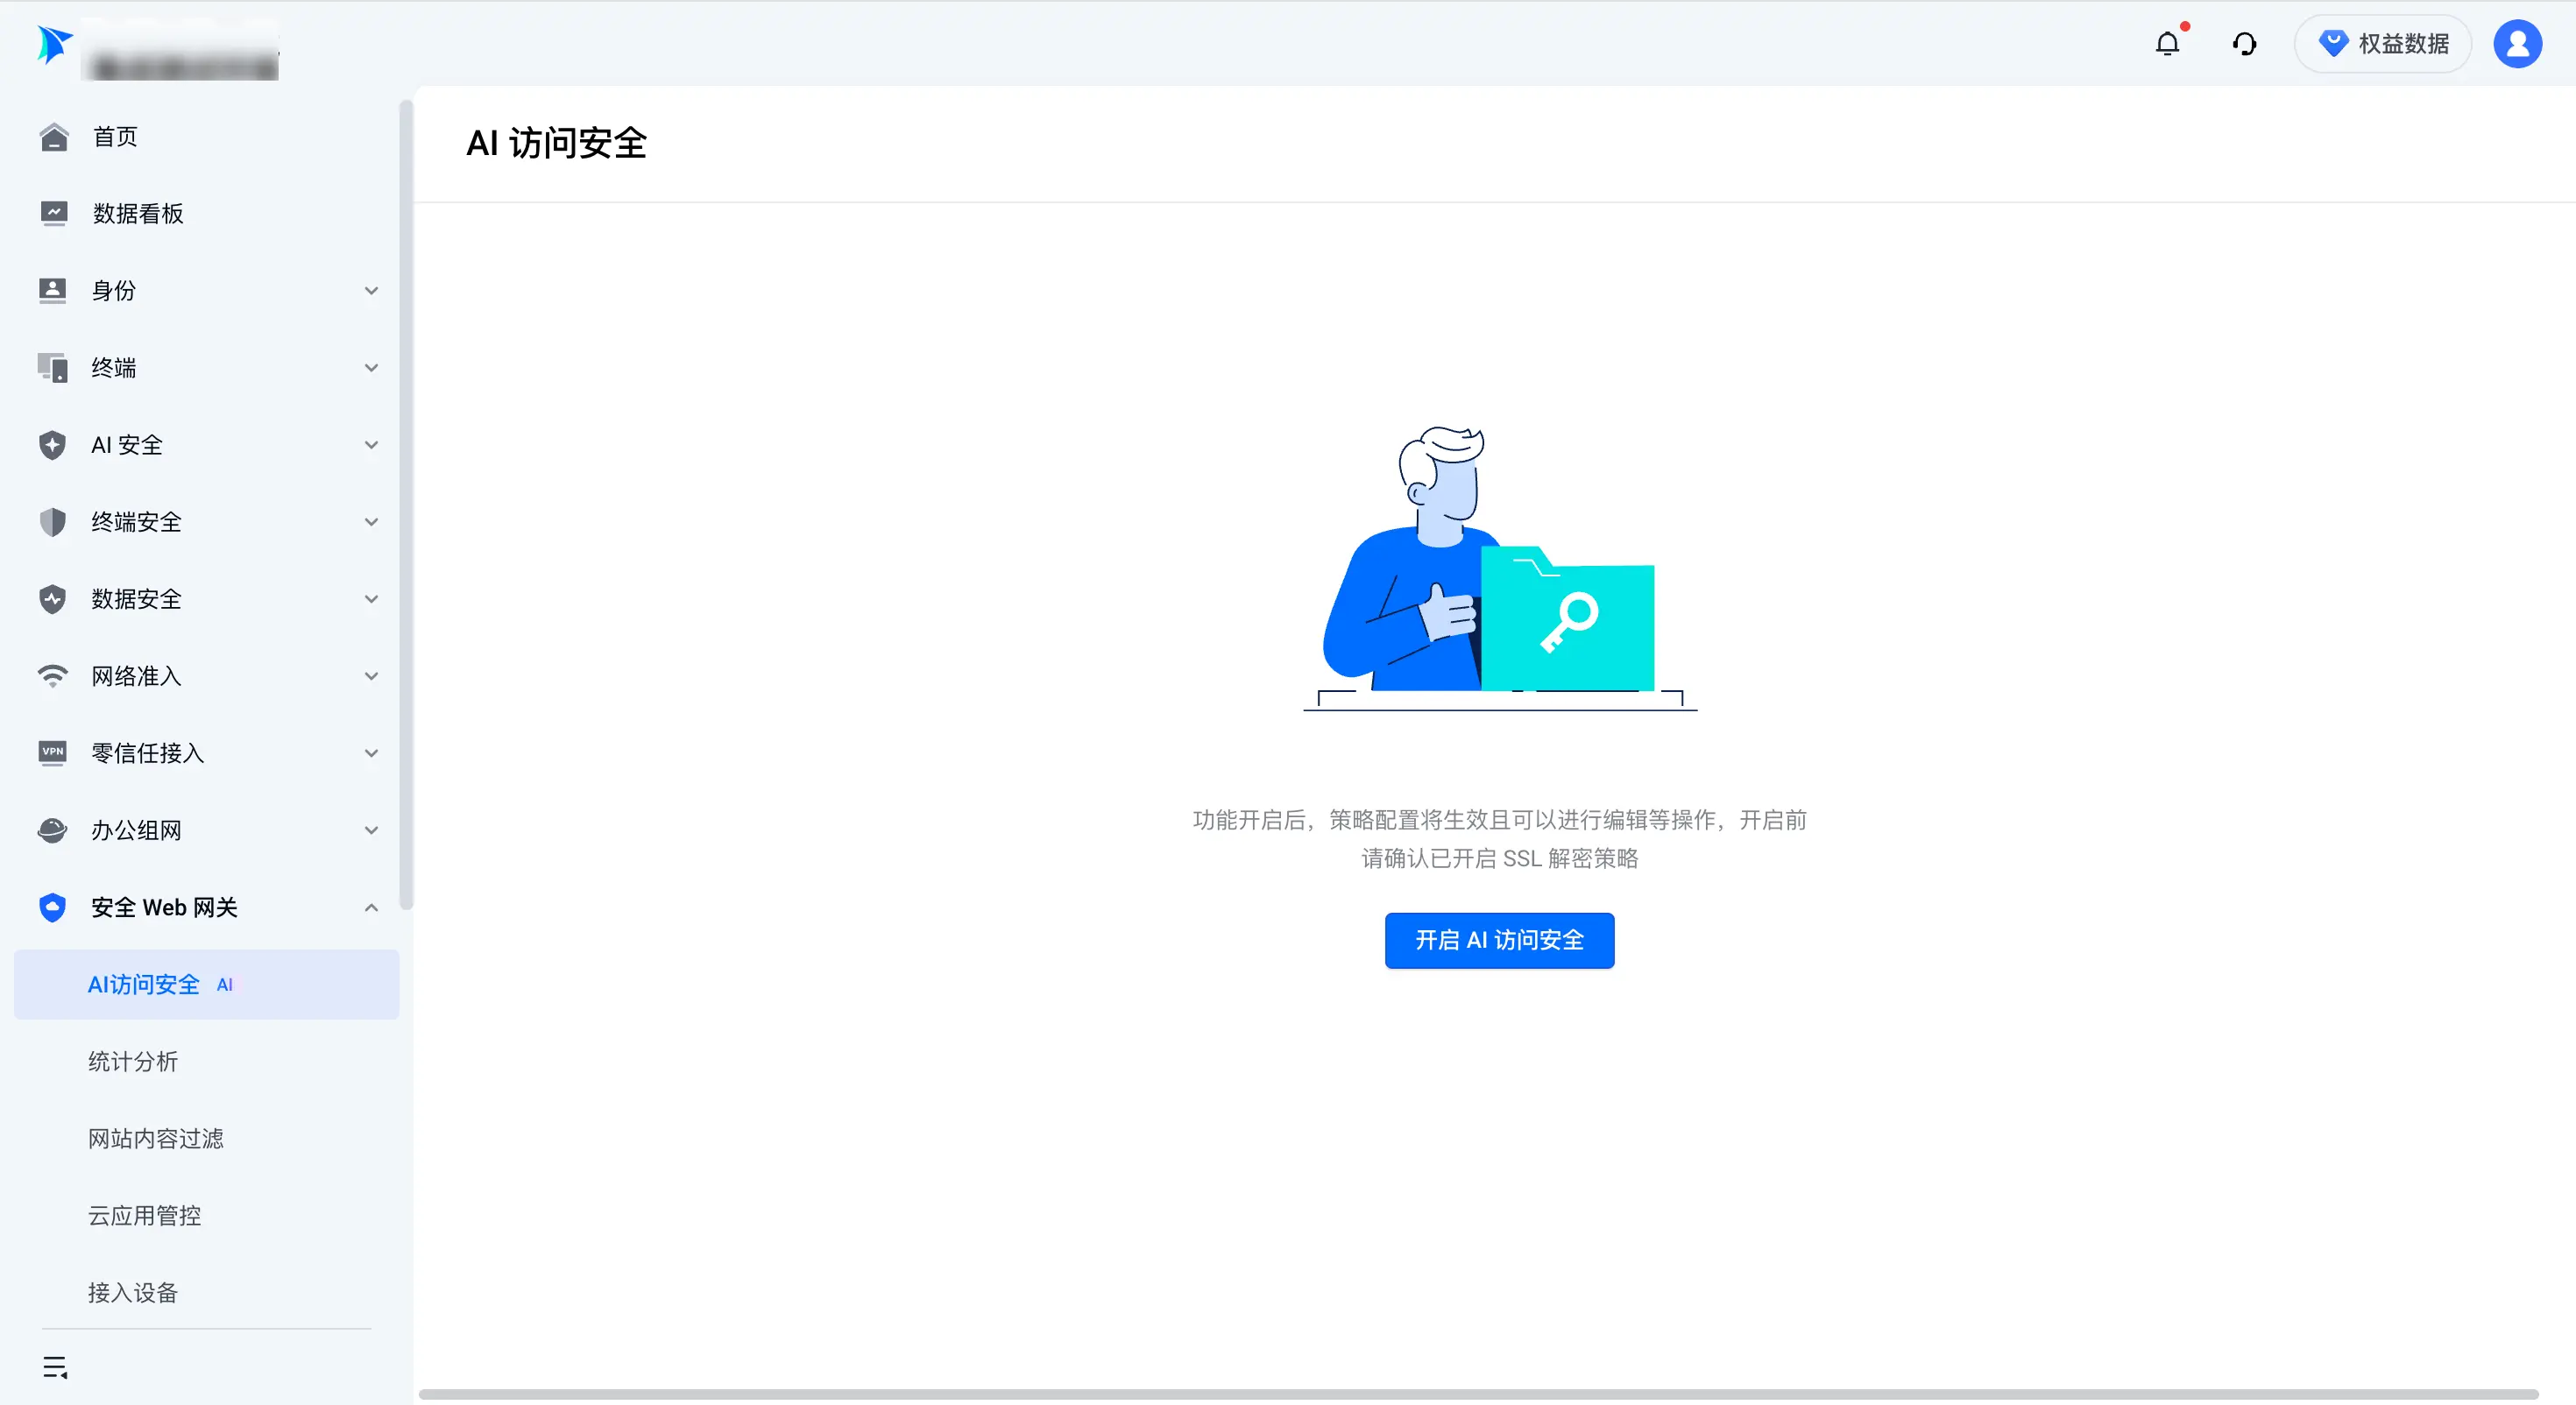The image size is (2576, 1405).
Task: Open the 云应用管控 submenu item
Action: 206,1215
